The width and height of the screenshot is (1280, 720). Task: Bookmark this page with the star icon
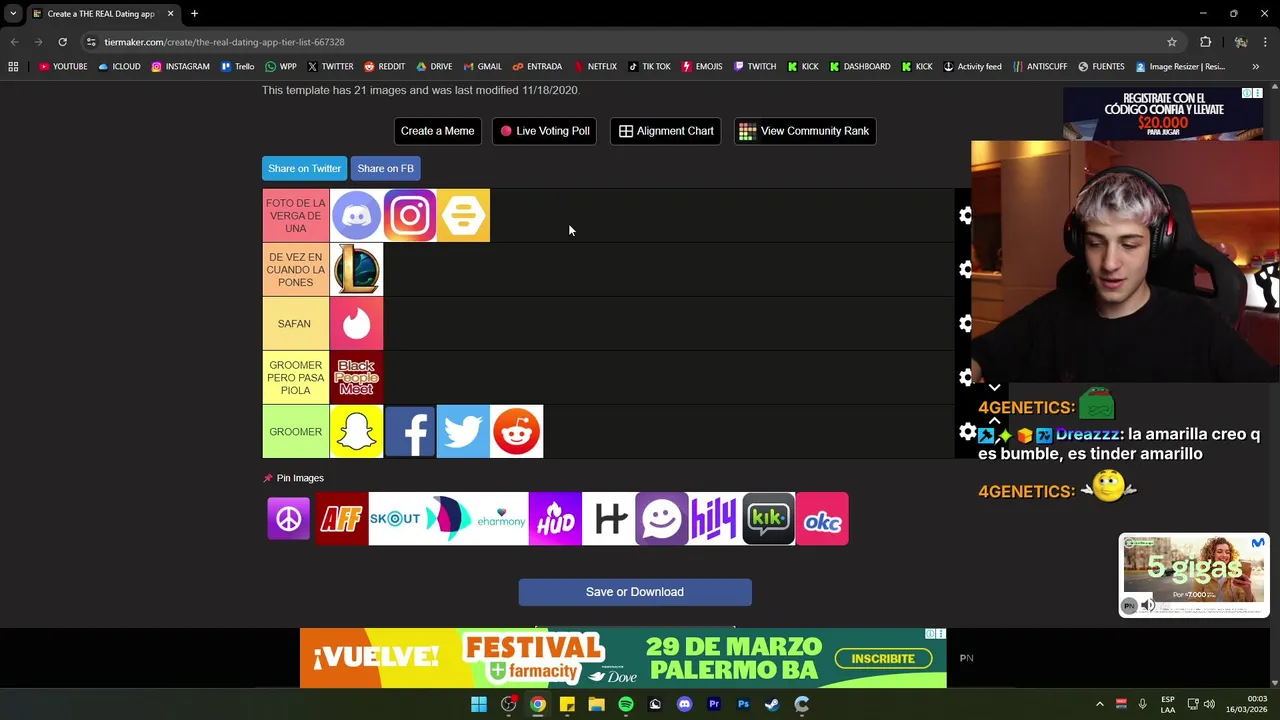(1171, 42)
